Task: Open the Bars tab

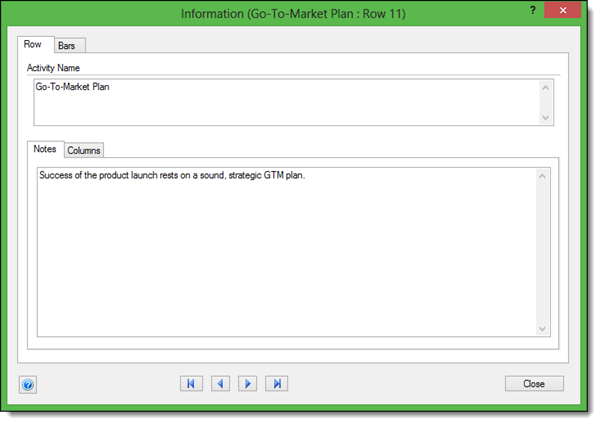Action: point(68,46)
